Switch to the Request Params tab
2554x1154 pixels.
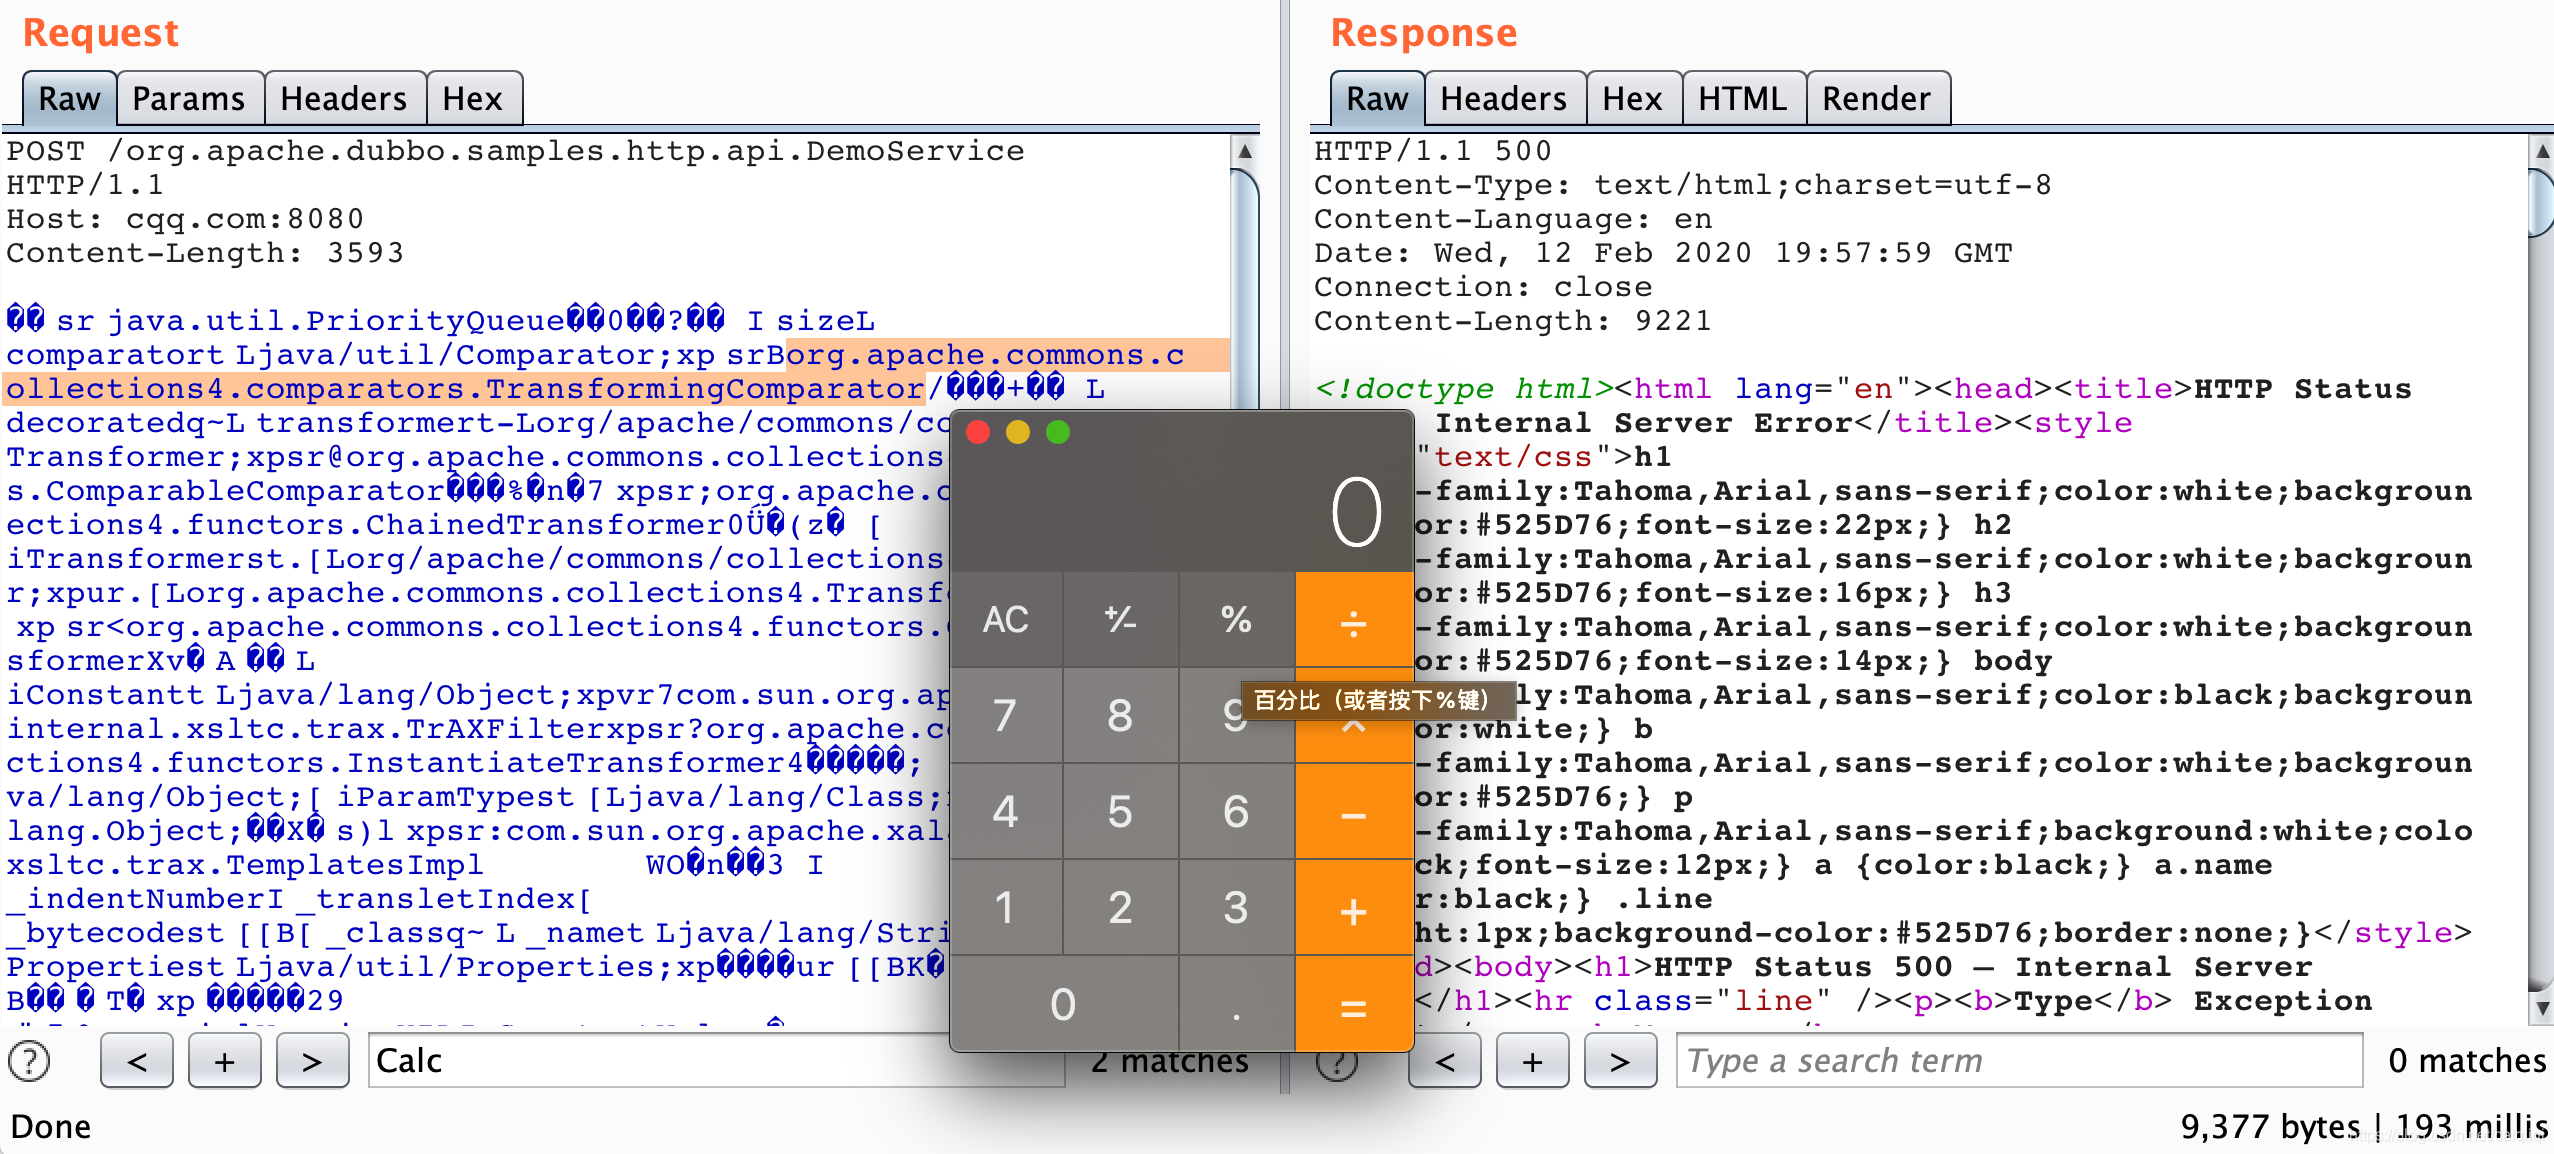[189, 98]
